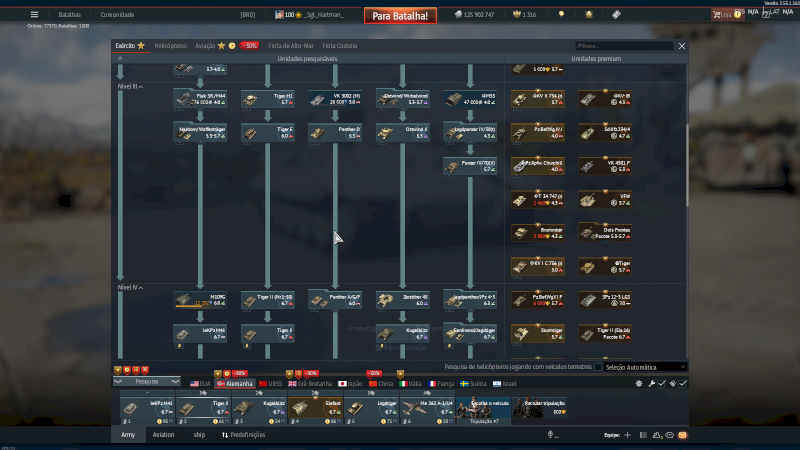Expand the Panther A/G/F vehicle group
Viewport: 800px width, 450px height.
335,300
